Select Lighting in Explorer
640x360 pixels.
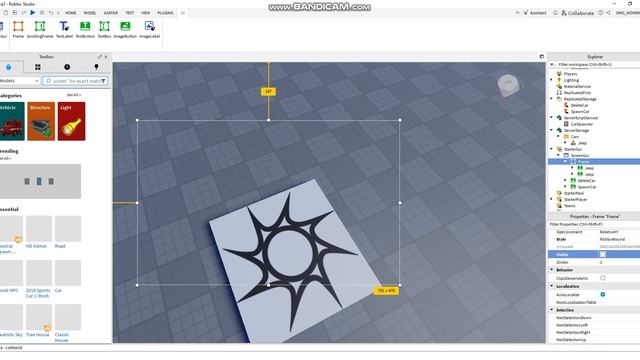click(571, 80)
